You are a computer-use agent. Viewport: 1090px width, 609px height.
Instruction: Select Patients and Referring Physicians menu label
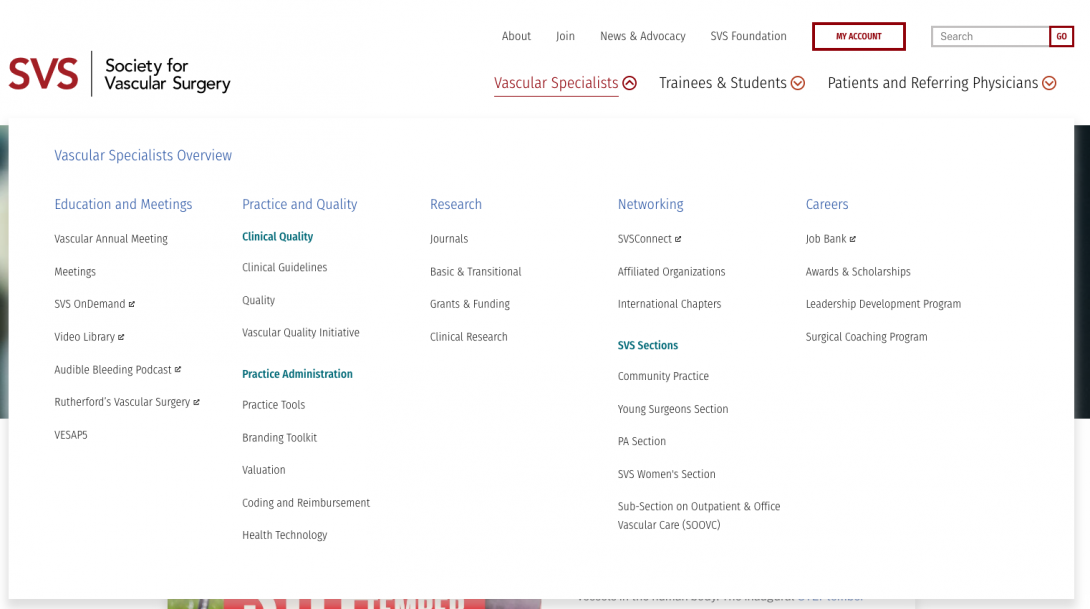[933, 83]
